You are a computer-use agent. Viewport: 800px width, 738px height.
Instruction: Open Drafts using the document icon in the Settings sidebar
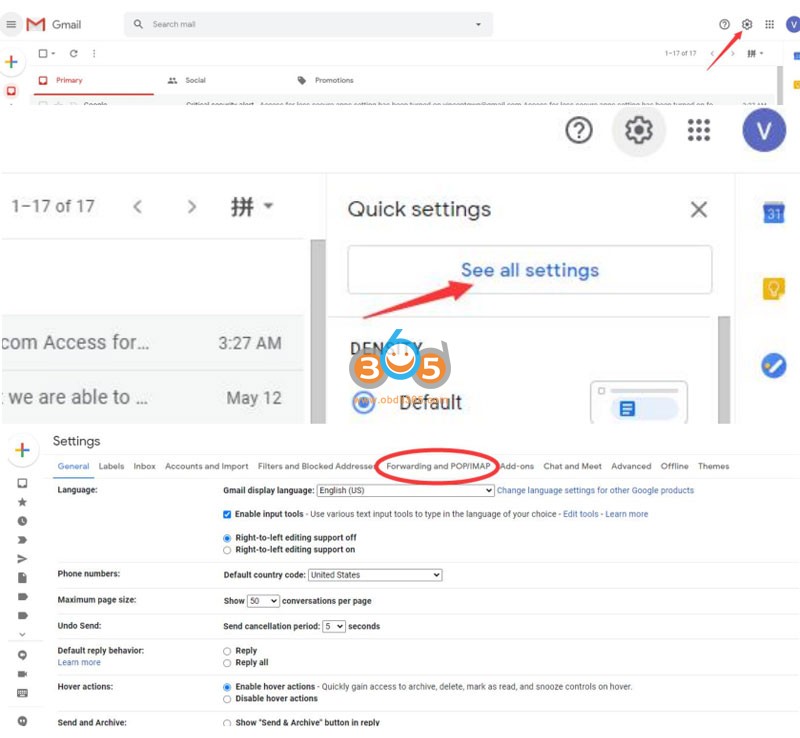coord(22,578)
